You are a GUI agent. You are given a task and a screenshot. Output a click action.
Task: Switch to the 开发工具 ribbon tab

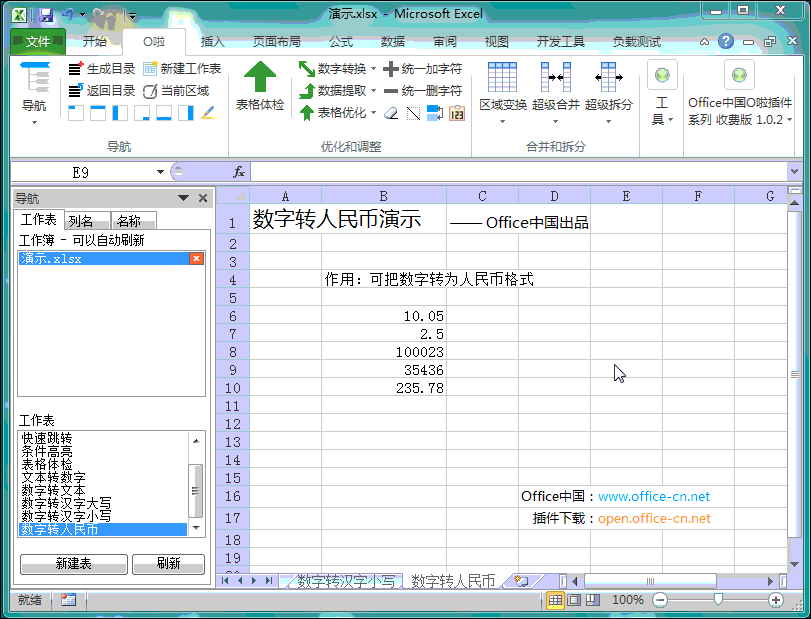coord(560,41)
